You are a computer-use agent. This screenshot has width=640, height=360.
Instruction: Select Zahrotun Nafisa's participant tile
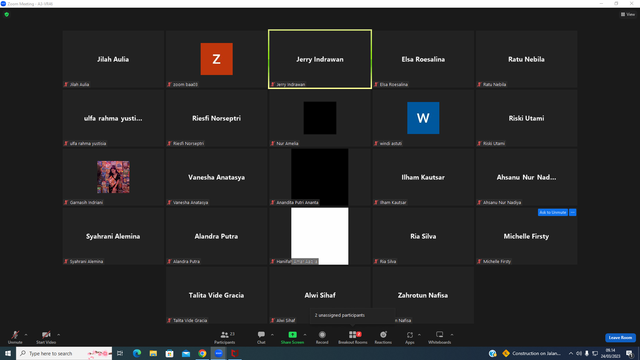(x=423, y=295)
